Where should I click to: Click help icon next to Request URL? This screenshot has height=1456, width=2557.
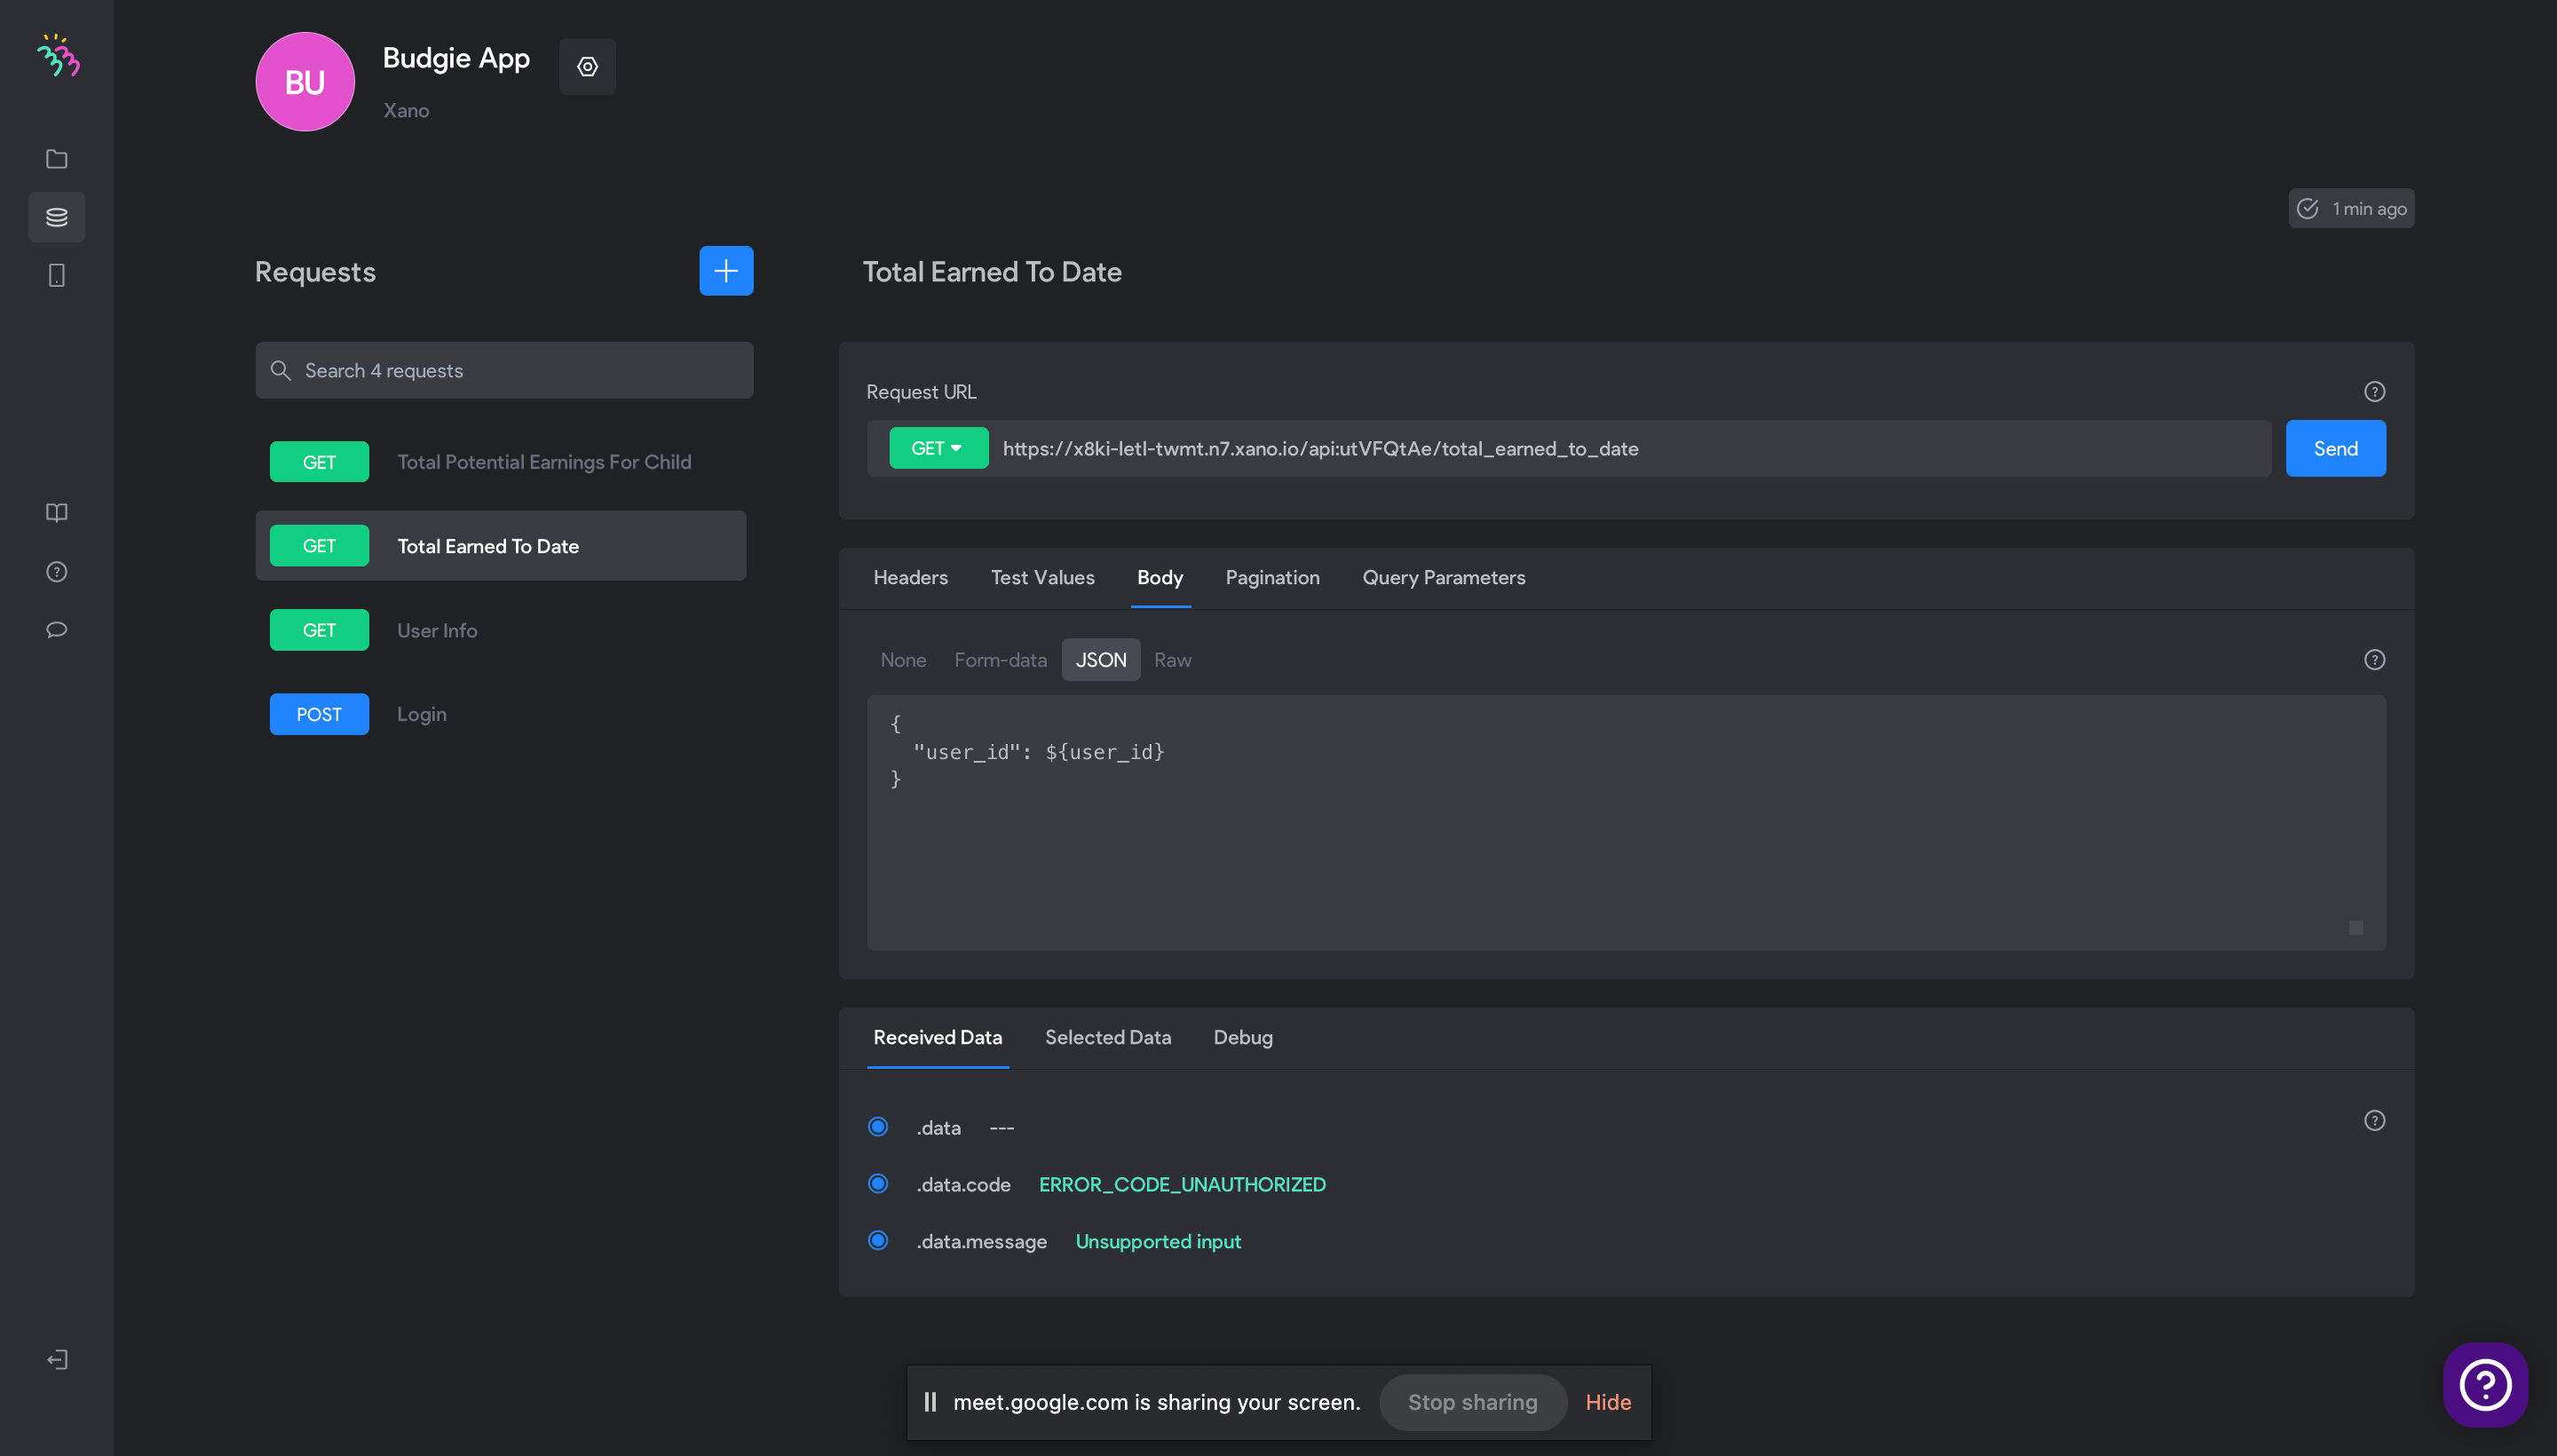coord(2375,392)
